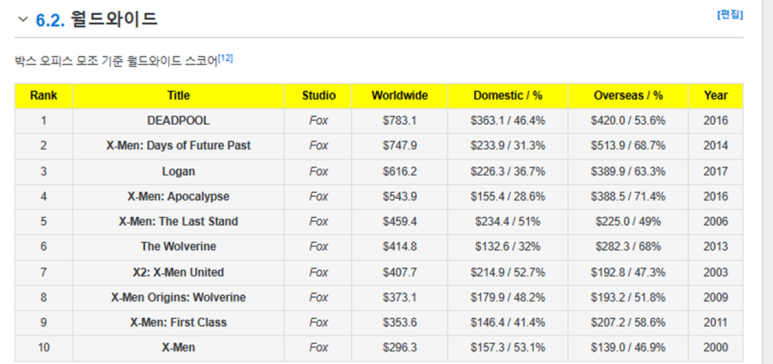
Task: Select the Title column header
Action: (x=178, y=96)
